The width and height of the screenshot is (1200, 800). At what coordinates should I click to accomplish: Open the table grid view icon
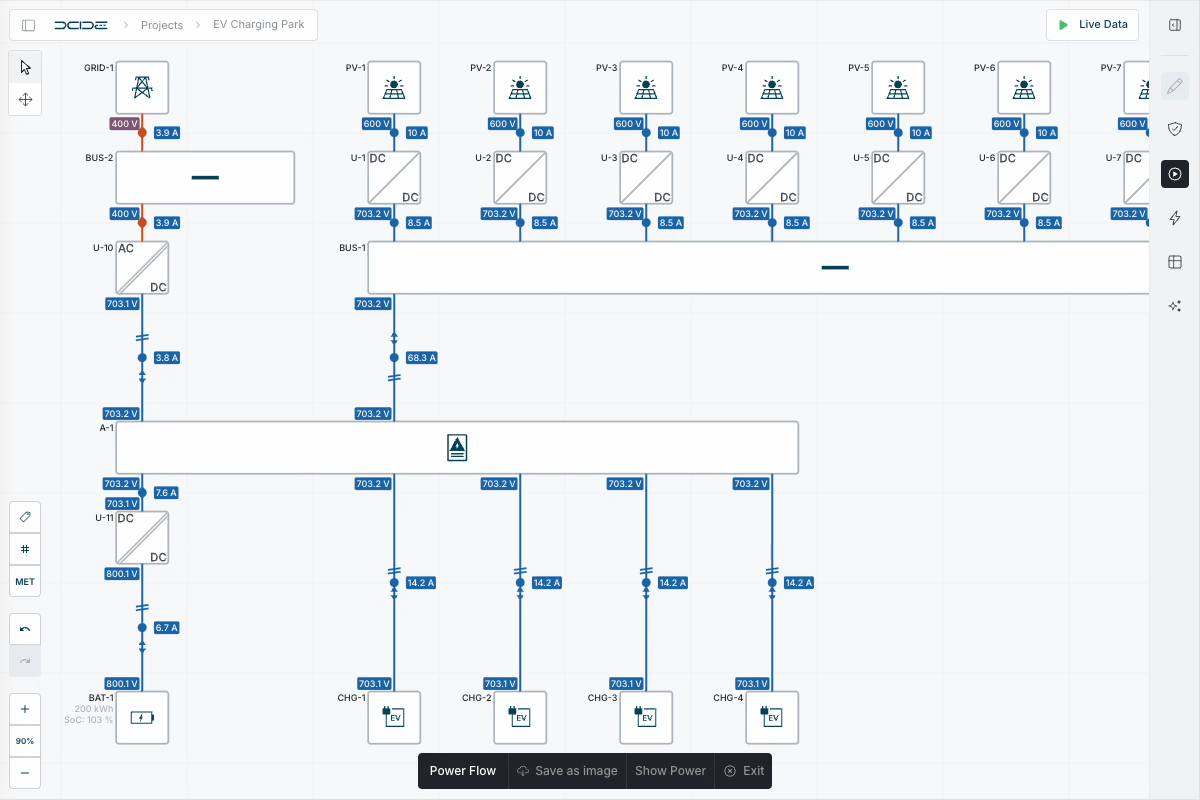(x=1175, y=262)
